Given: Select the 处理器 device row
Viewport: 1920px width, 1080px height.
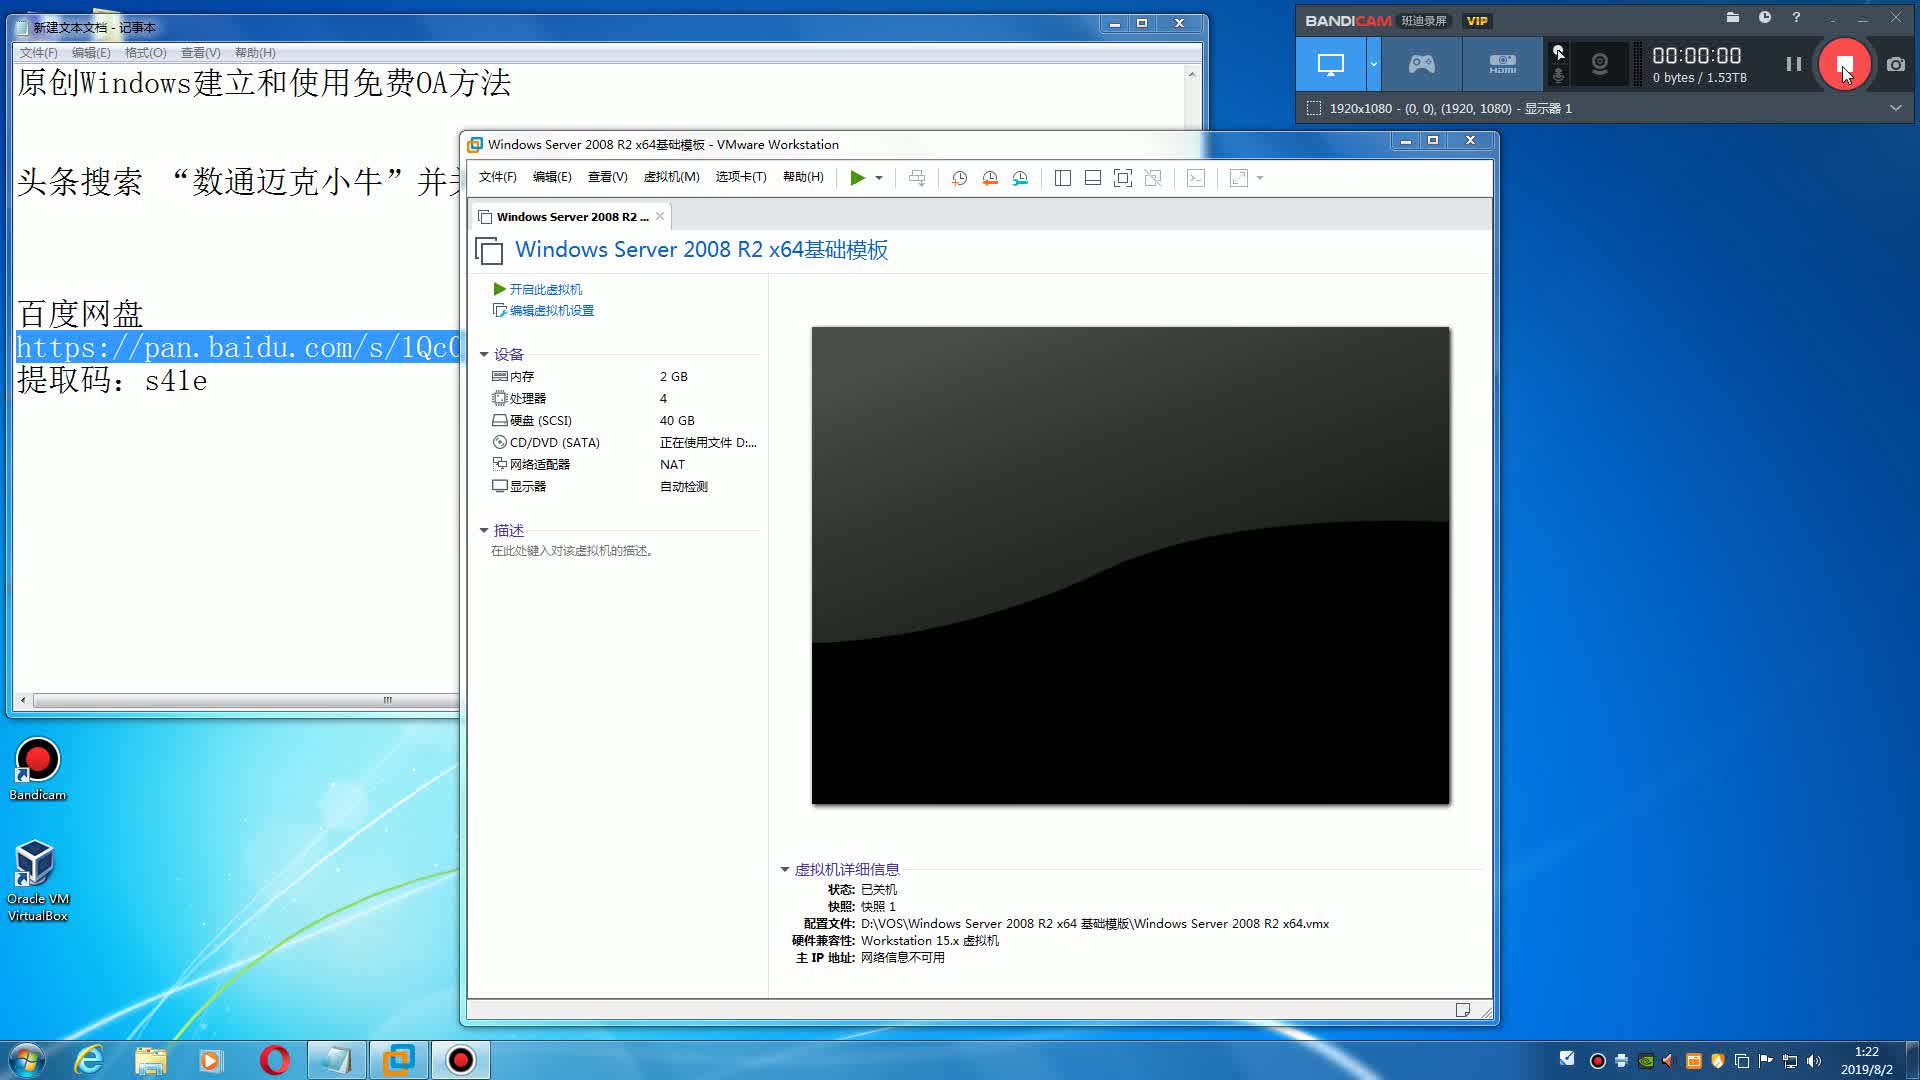Looking at the screenshot, I should 624,399.
